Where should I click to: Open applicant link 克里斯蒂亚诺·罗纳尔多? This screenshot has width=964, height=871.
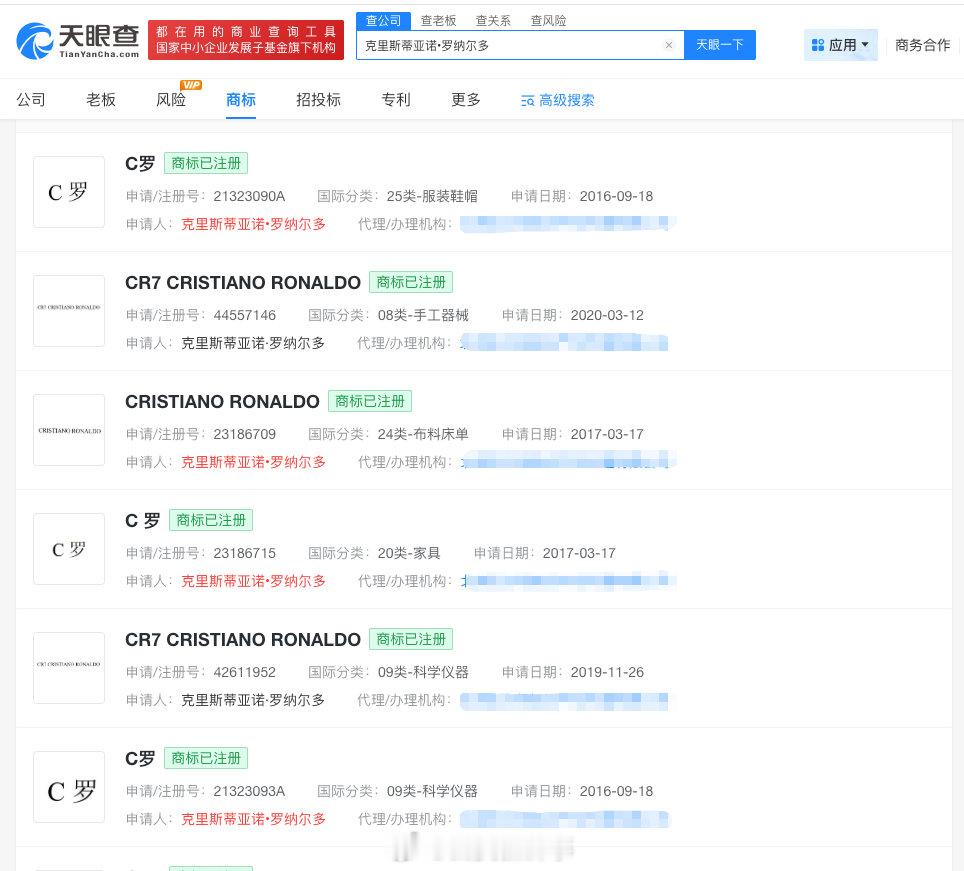[x=253, y=224]
